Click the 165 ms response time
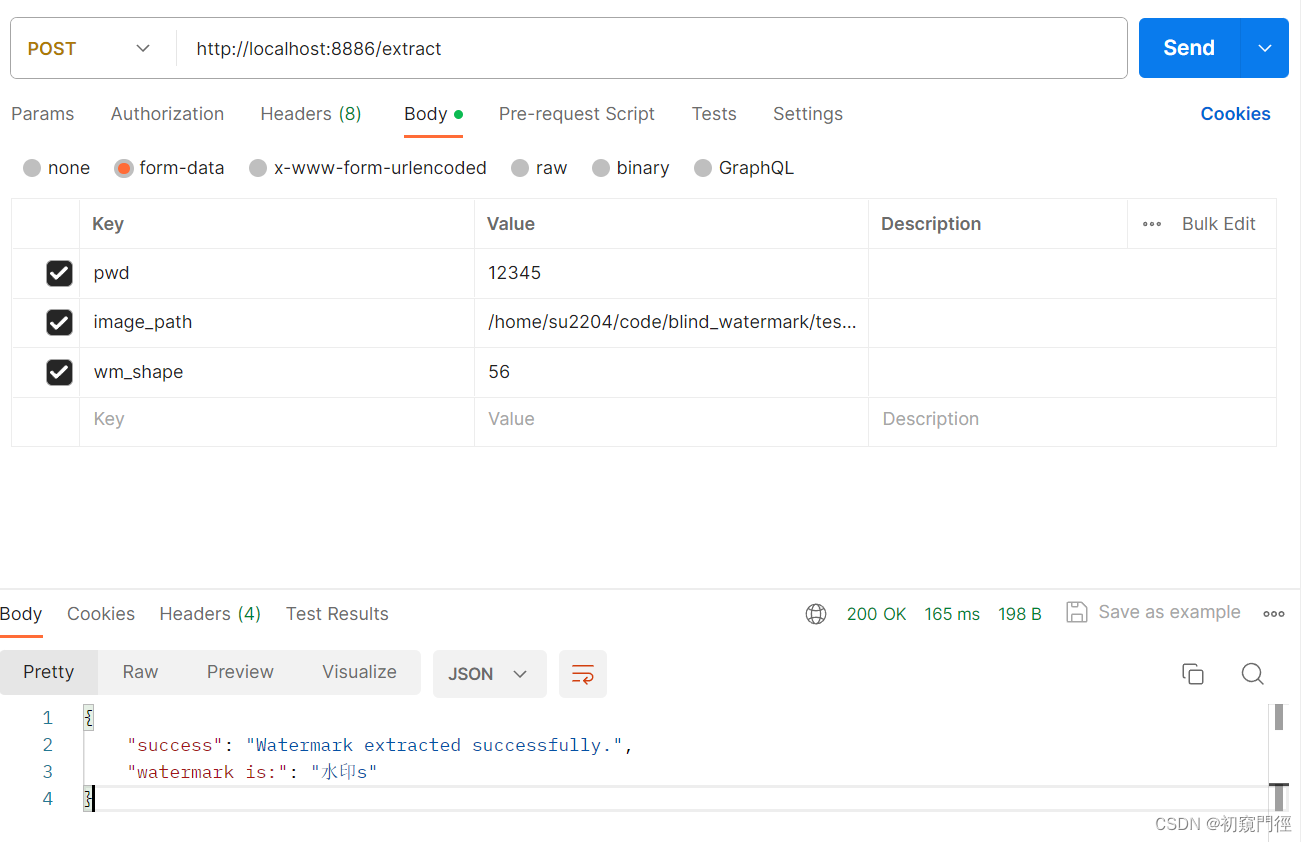 [952, 614]
